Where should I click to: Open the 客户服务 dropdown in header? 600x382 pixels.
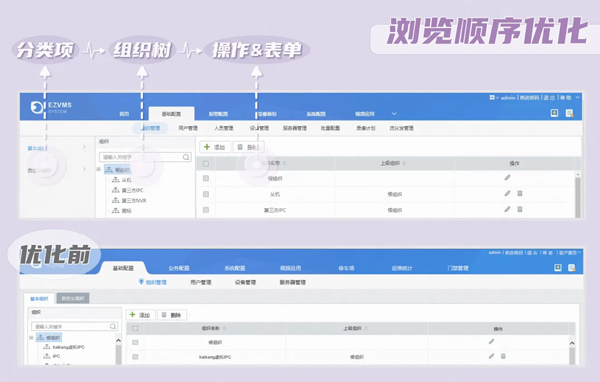pyautogui.click(x=570, y=253)
